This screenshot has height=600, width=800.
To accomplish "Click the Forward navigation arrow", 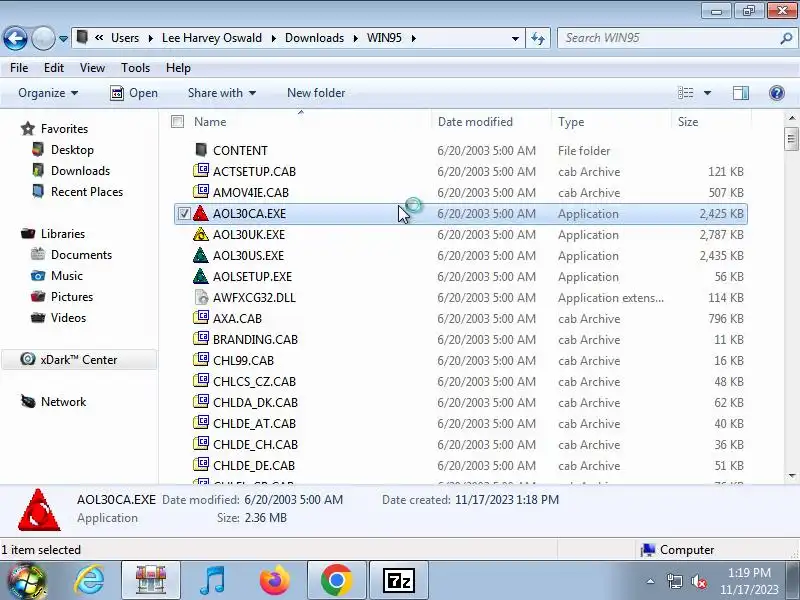I will [43, 38].
